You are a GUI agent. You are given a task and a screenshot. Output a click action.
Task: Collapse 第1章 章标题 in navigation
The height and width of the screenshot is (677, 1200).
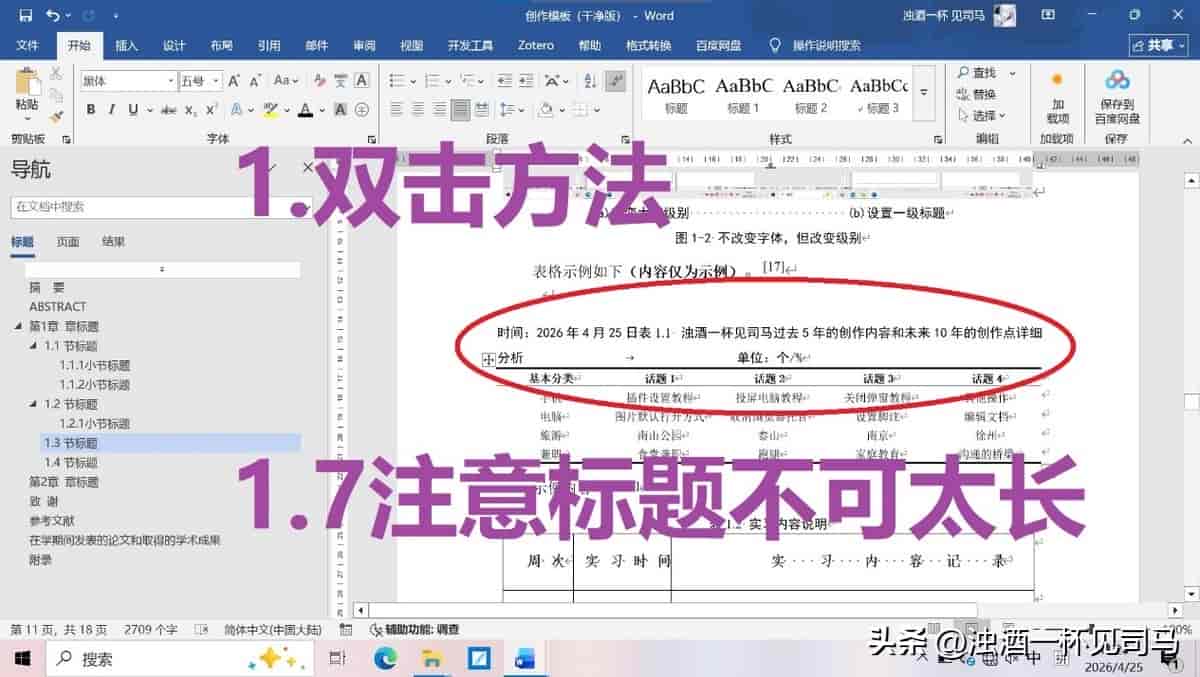click(x=18, y=327)
